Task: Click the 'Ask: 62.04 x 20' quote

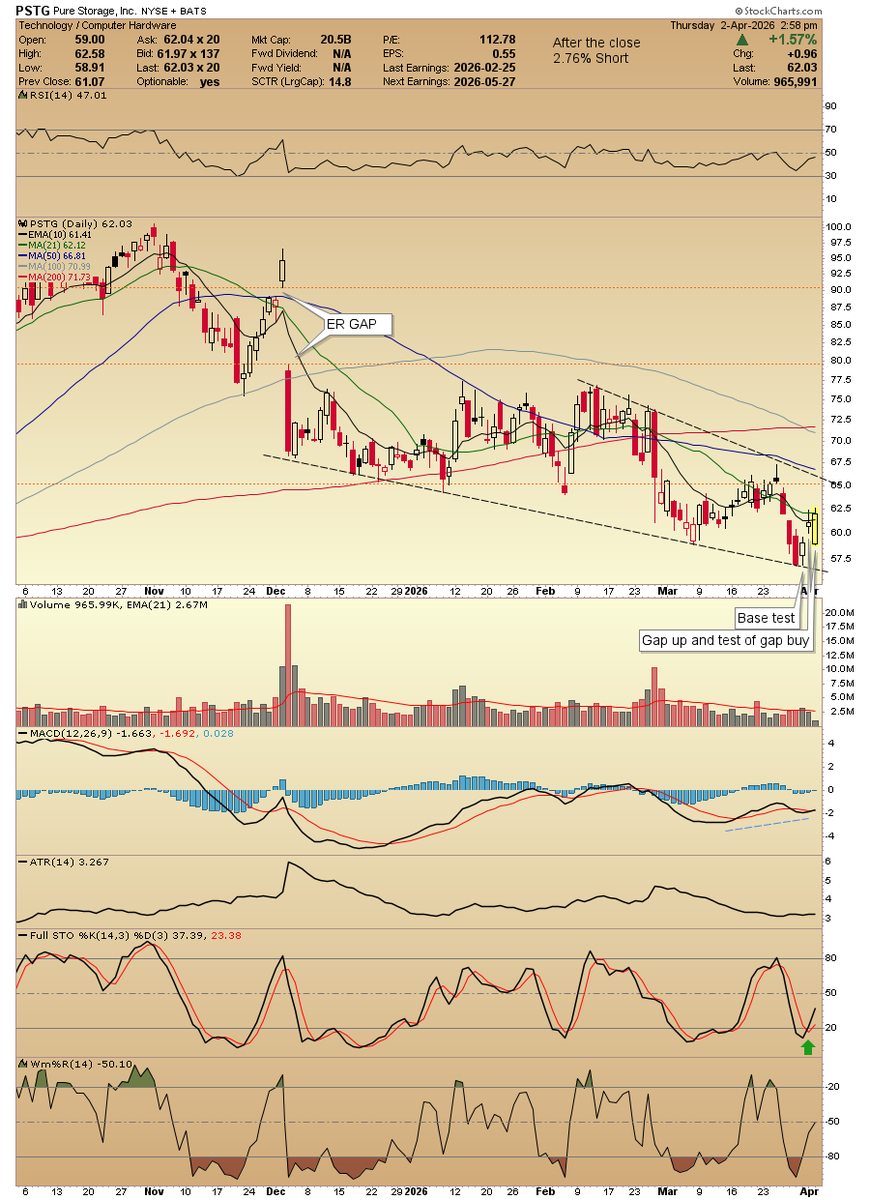Action: tap(178, 39)
